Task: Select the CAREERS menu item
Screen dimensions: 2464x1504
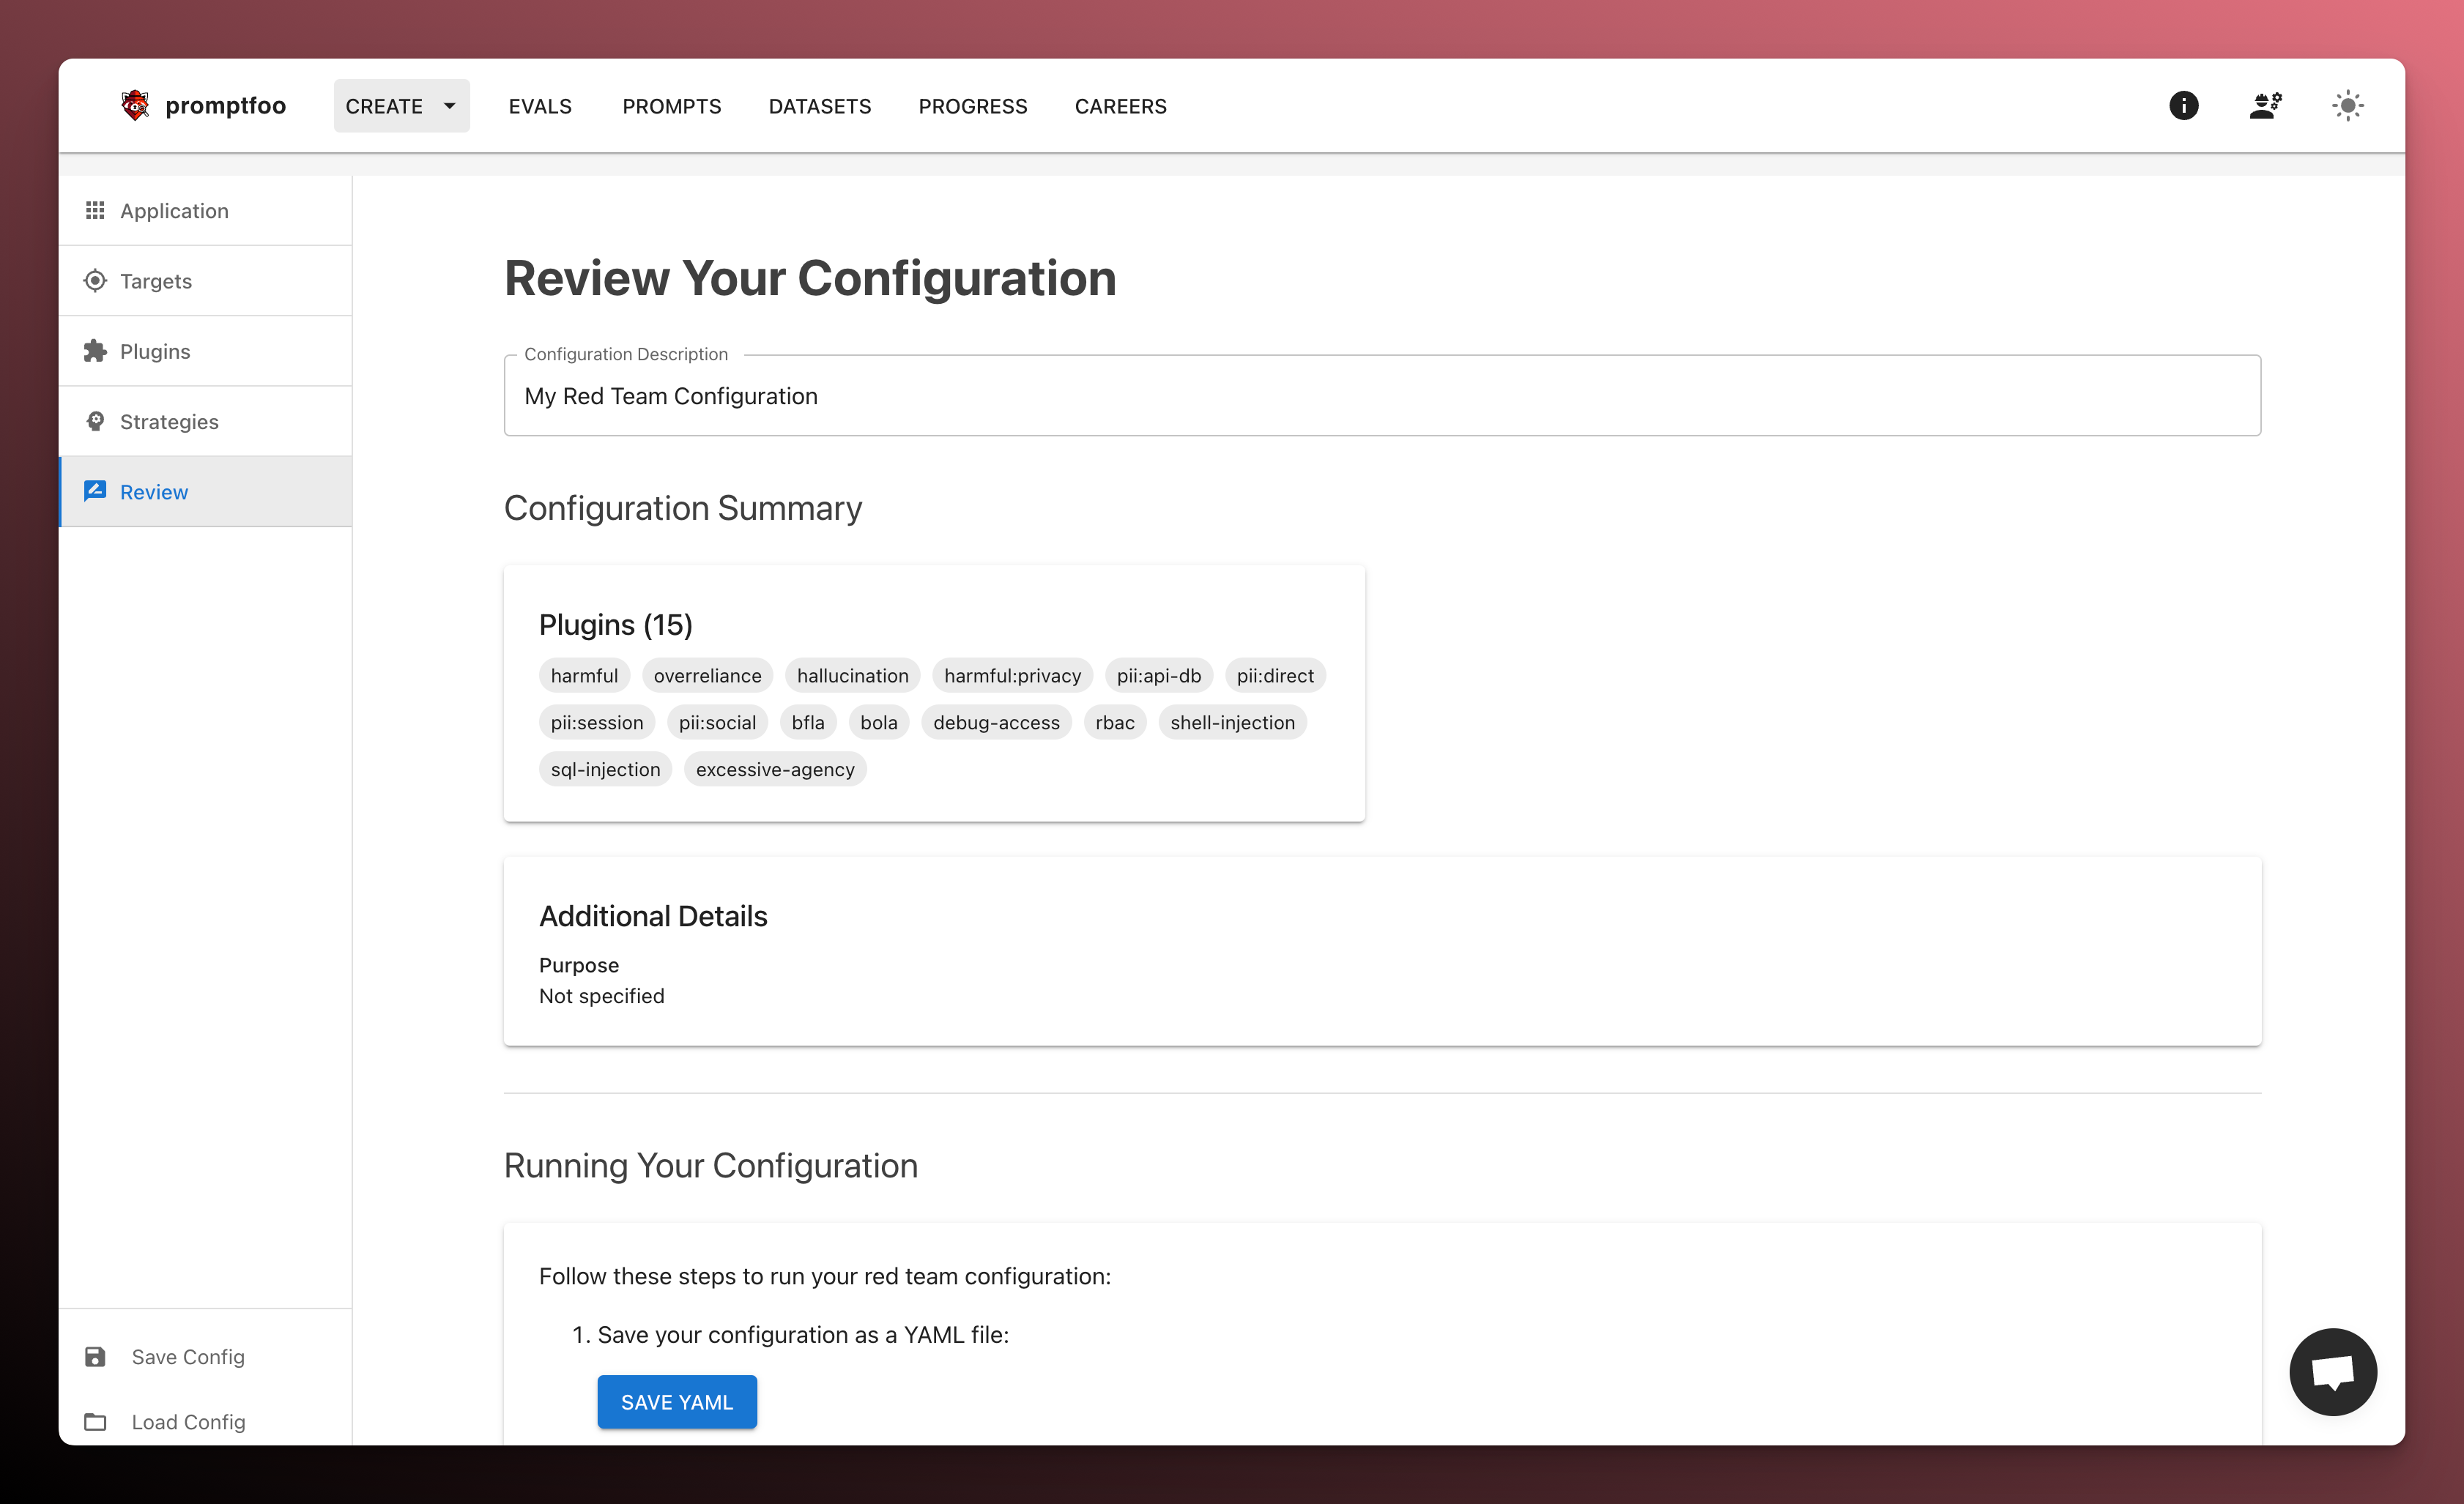Action: pyautogui.click(x=1121, y=105)
